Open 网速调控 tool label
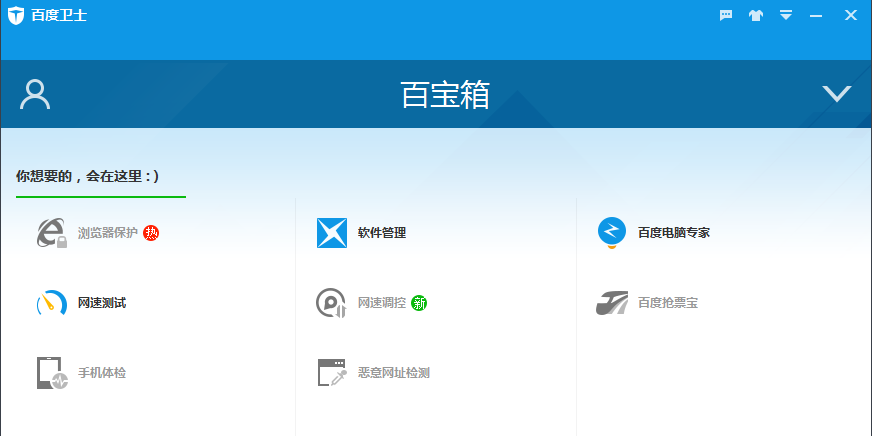872x436 pixels. (382, 303)
